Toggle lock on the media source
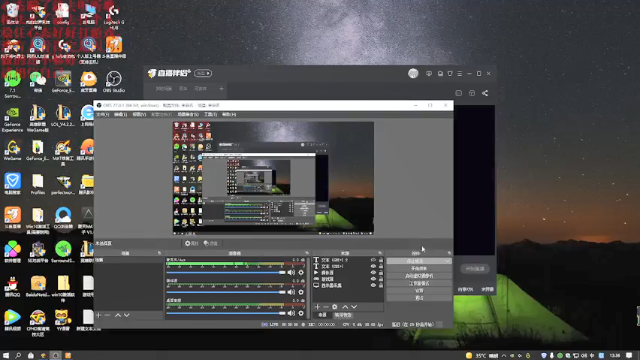The width and height of the screenshot is (640, 360). [381, 272]
